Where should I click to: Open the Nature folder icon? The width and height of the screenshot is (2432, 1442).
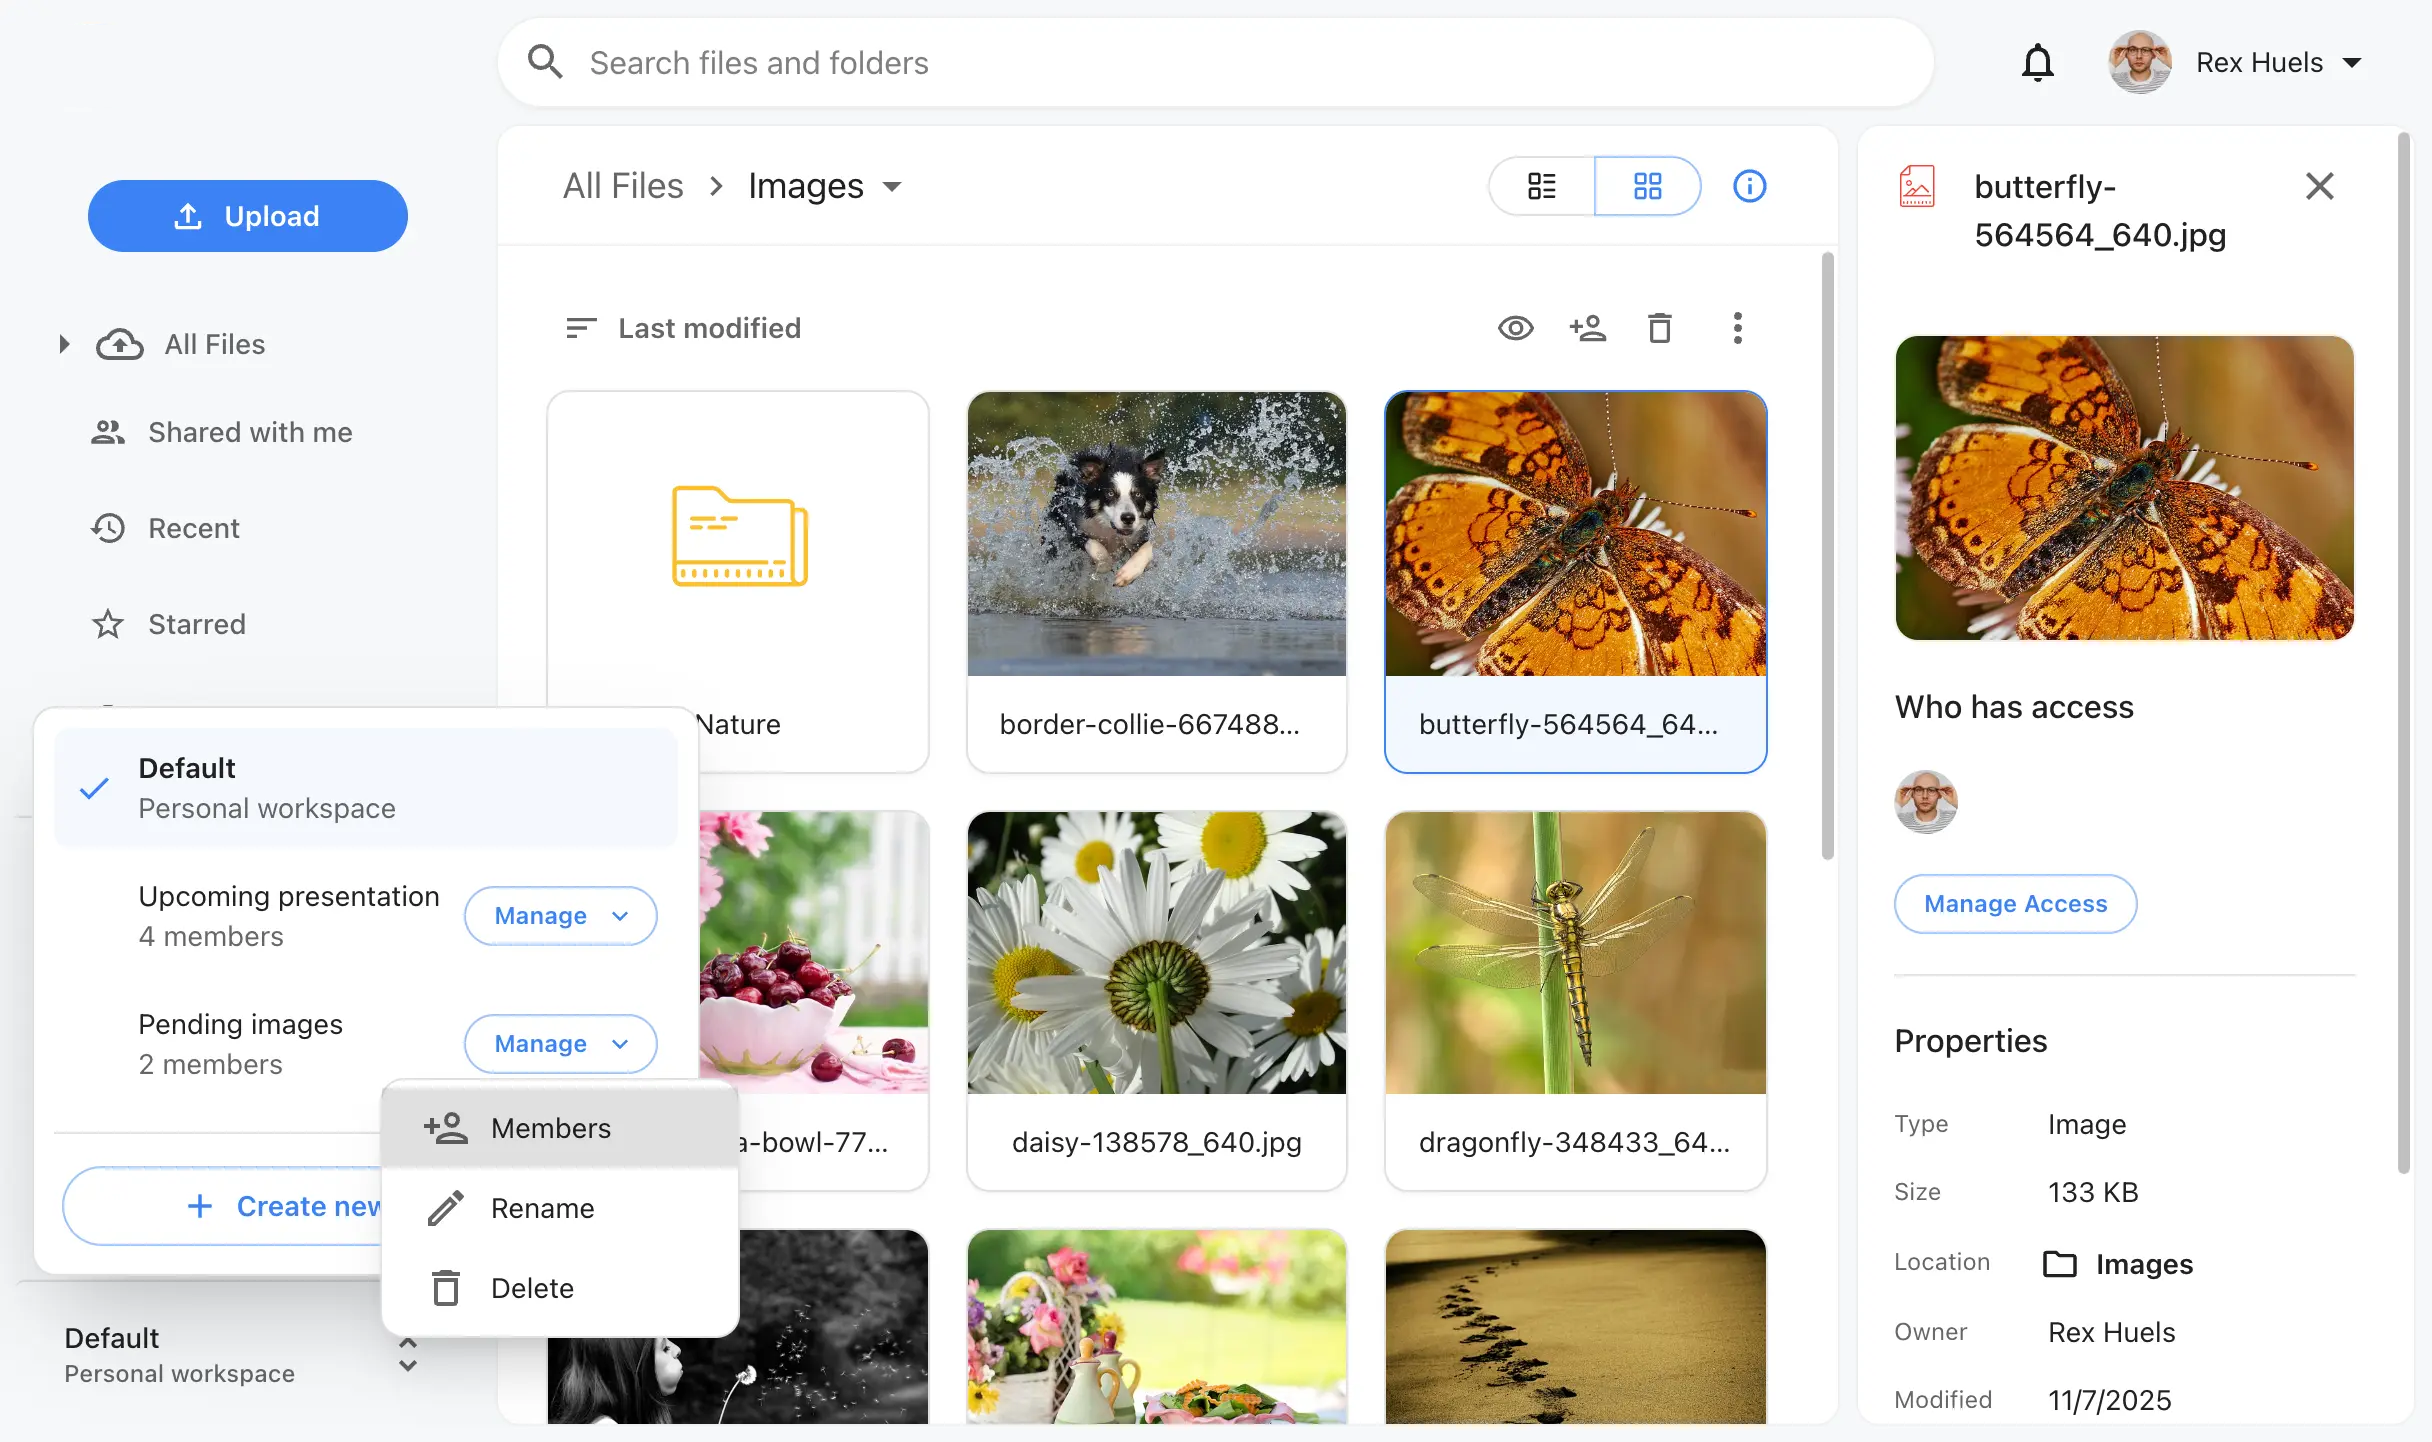pyautogui.click(x=739, y=536)
